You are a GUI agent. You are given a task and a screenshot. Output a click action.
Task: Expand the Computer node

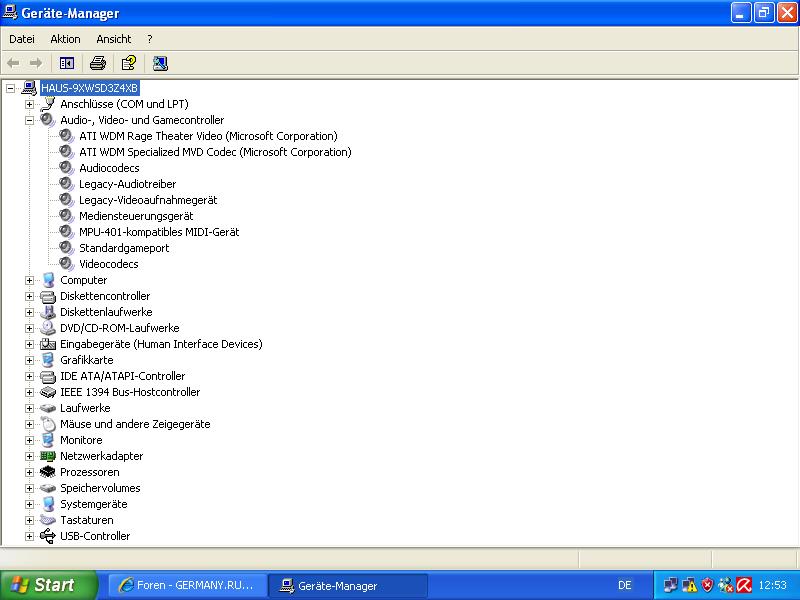pos(30,281)
